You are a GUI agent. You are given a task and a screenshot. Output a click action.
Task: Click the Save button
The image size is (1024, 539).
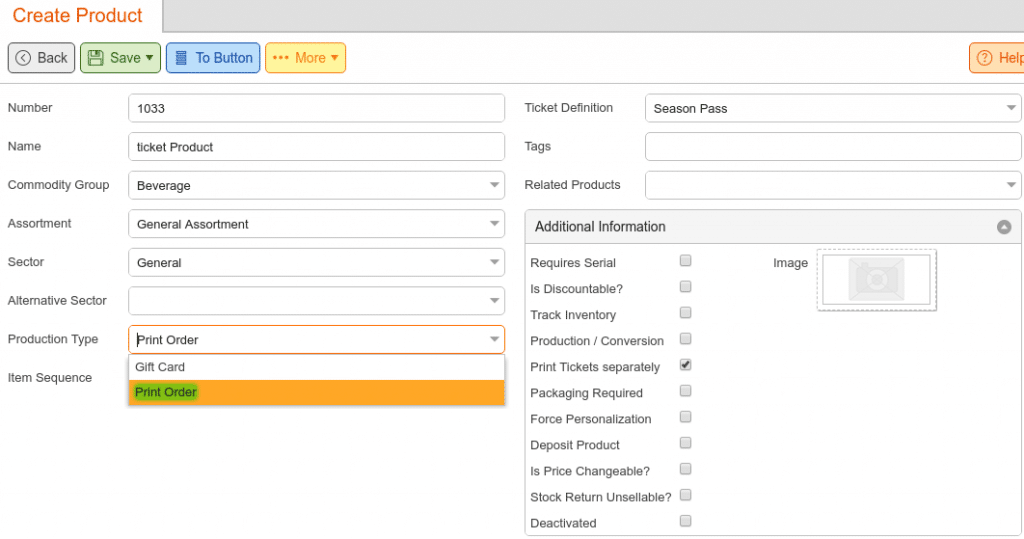(x=120, y=57)
